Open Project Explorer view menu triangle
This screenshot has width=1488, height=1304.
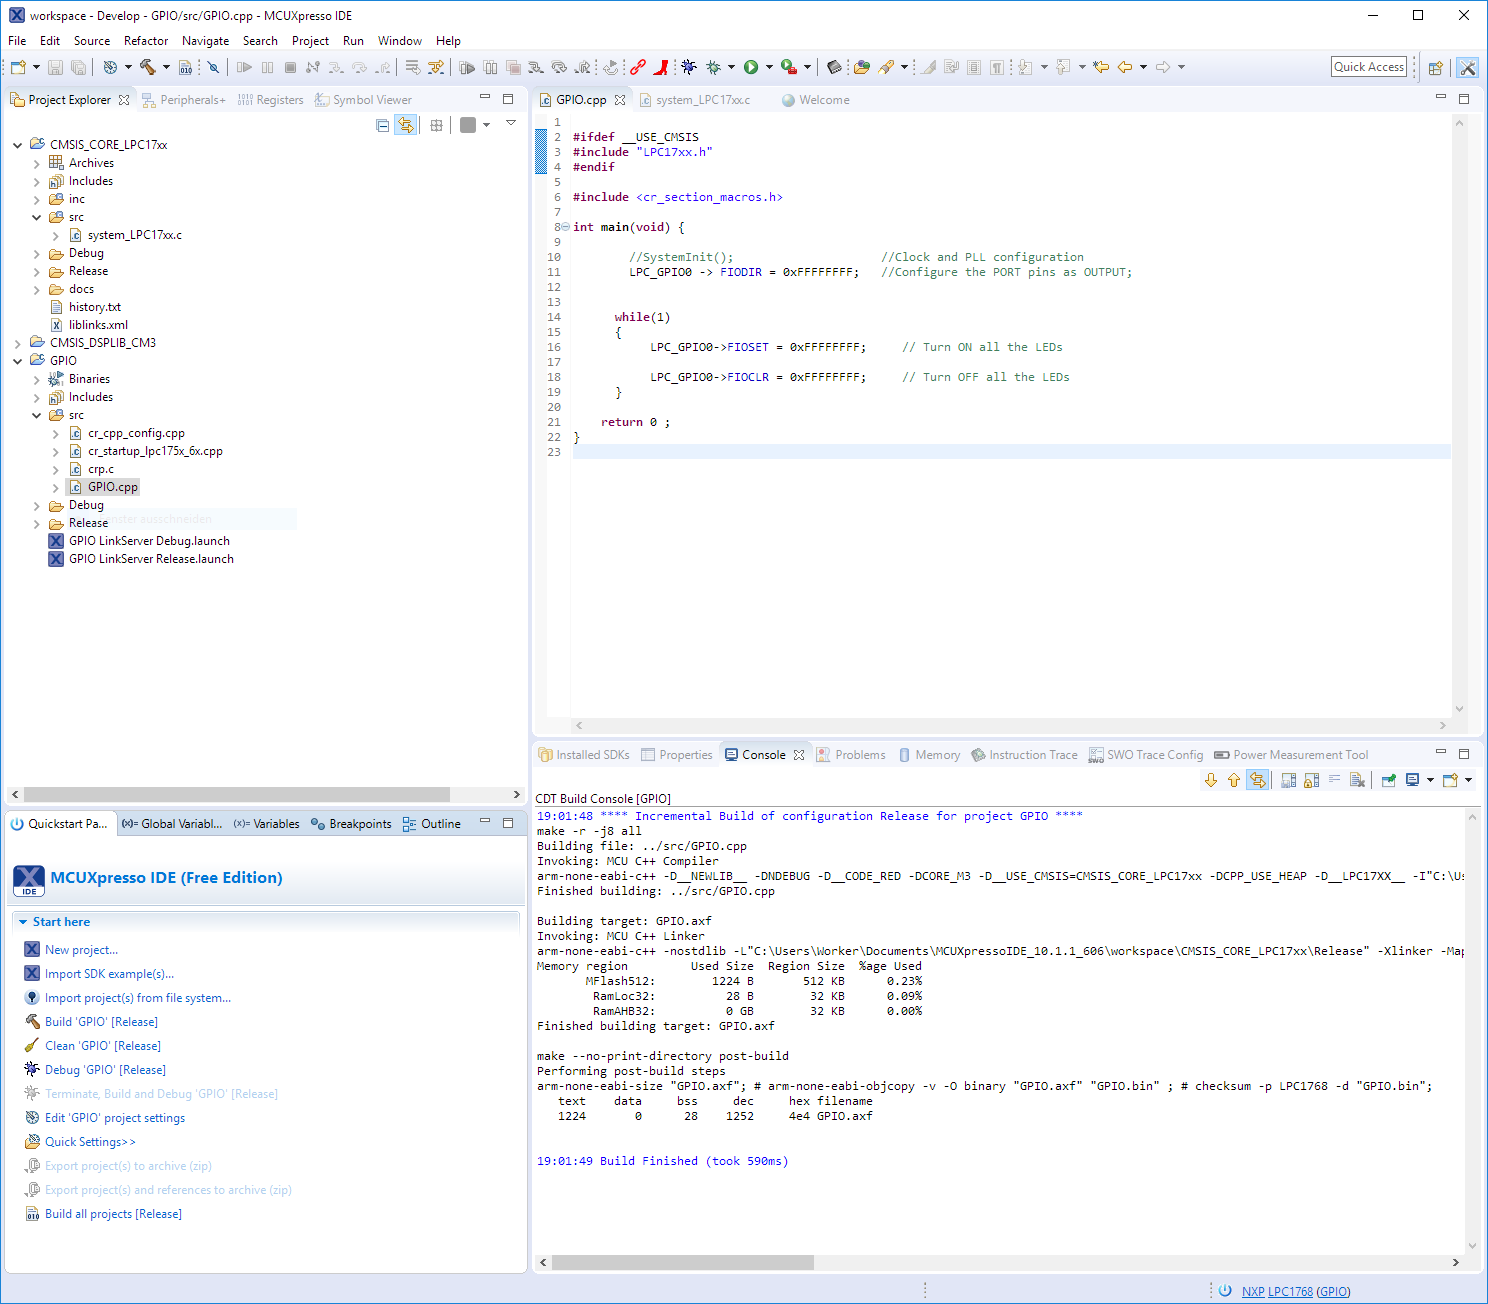pyautogui.click(x=511, y=124)
